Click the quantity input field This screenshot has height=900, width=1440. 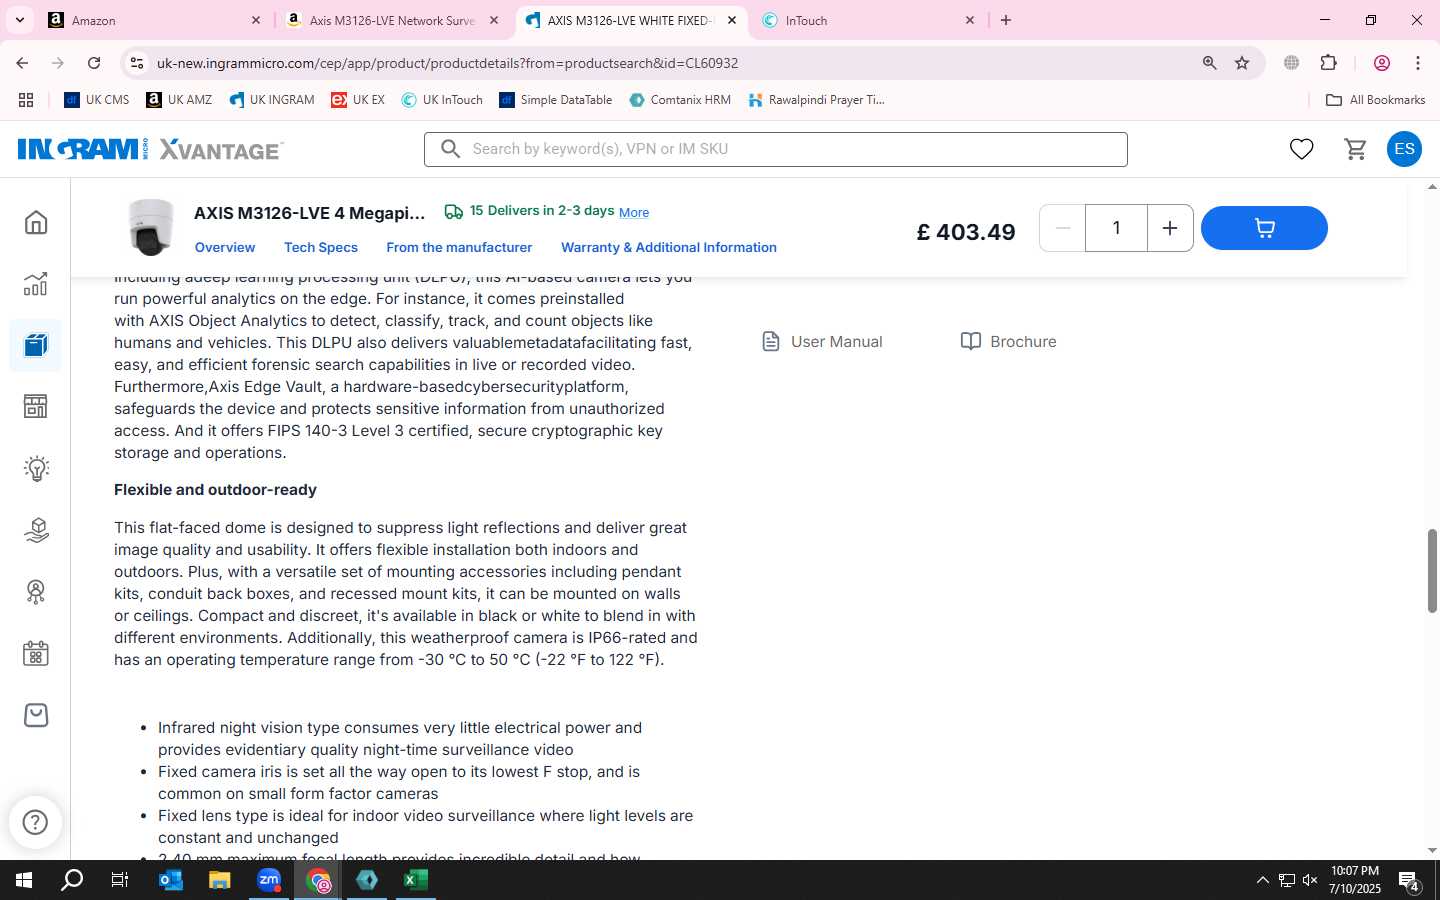(1116, 228)
